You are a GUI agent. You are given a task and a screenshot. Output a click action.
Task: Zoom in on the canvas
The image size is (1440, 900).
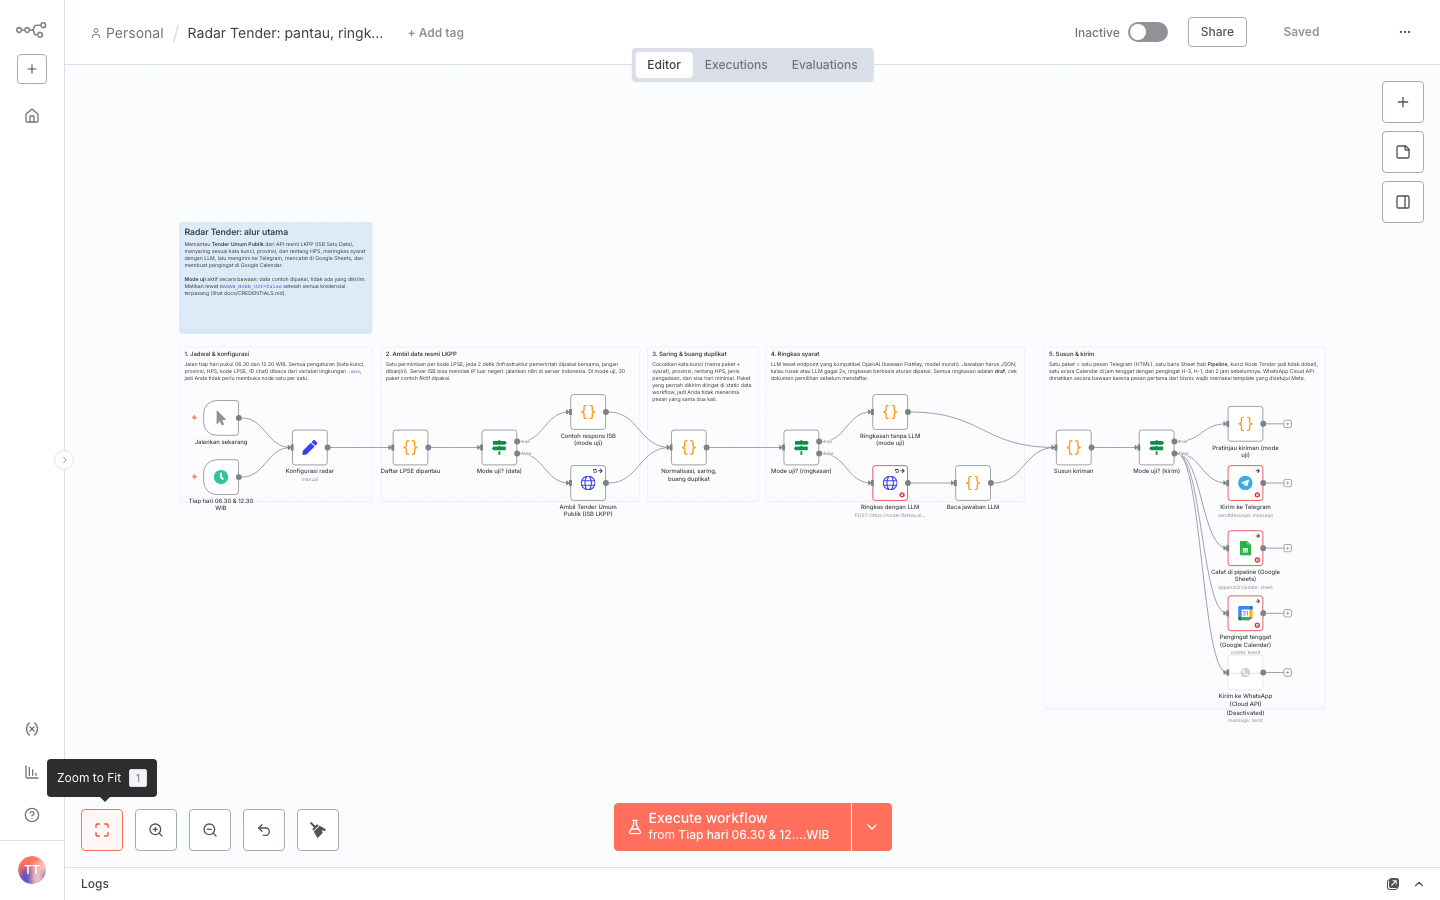click(156, 830)
